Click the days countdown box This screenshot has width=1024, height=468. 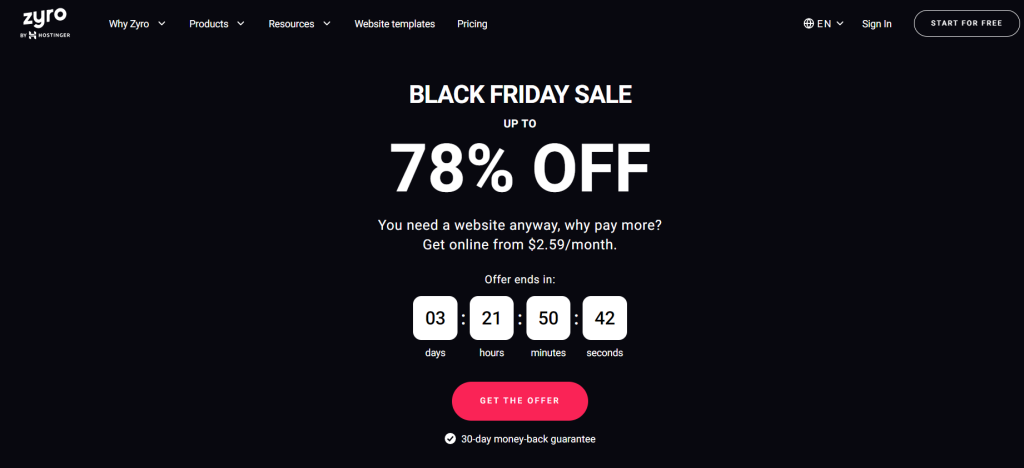tap(435, 318)
